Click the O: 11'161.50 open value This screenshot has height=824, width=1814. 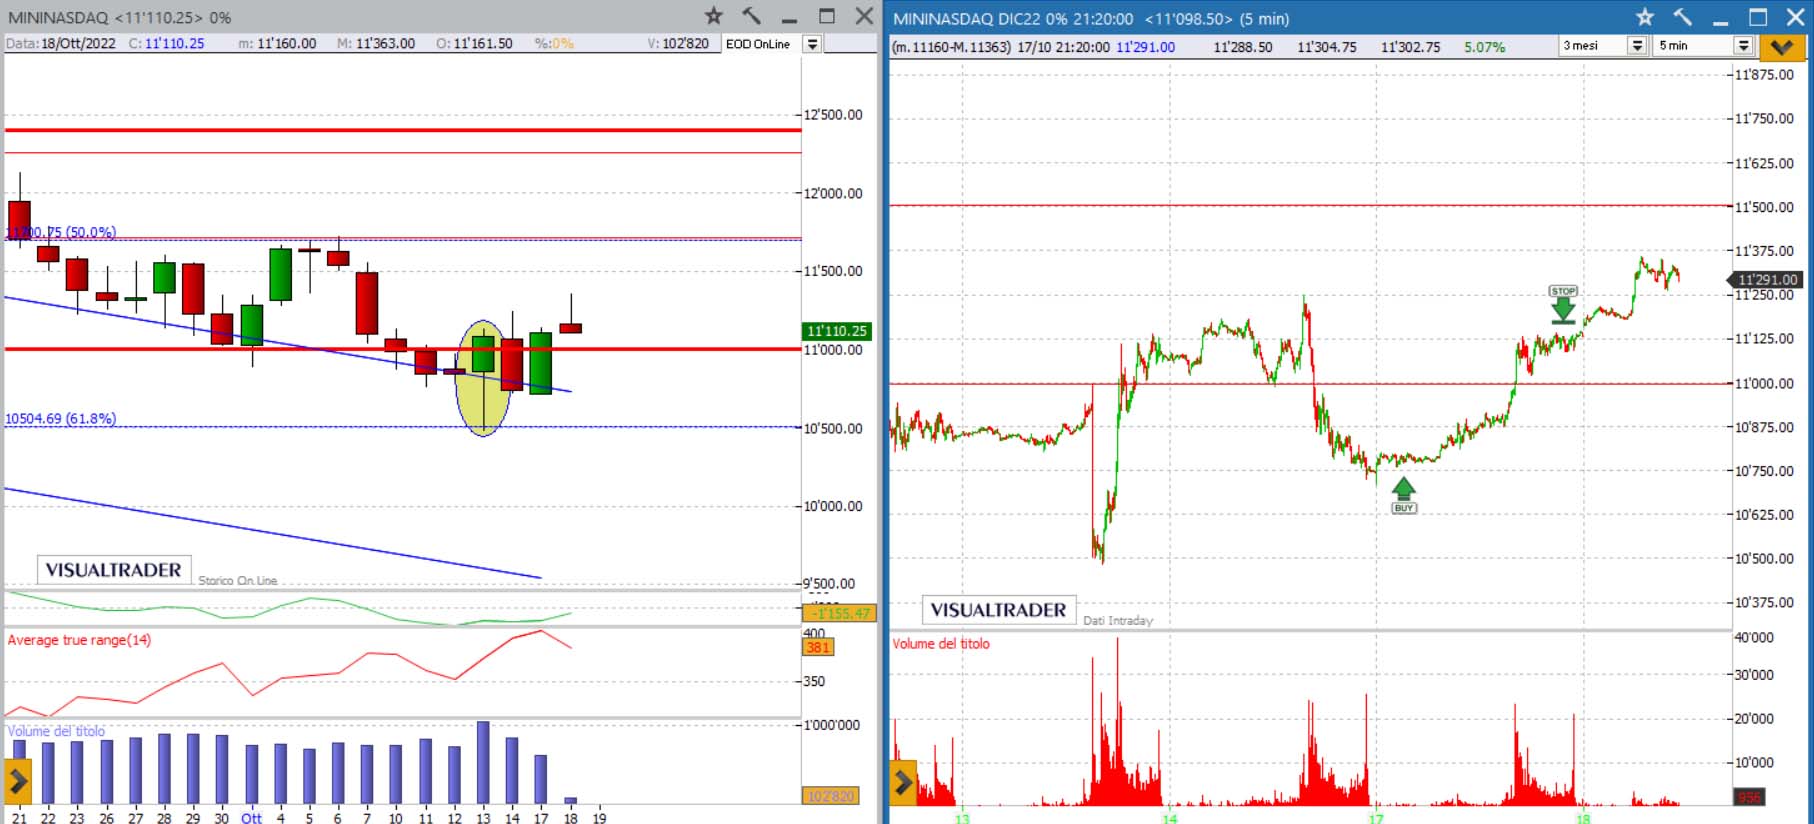coord(475,44)
